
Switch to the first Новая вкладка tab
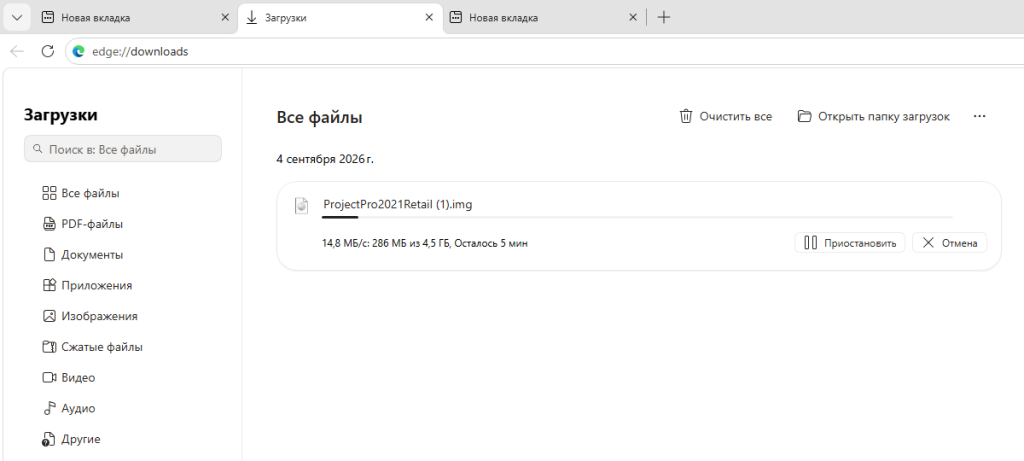136,18
